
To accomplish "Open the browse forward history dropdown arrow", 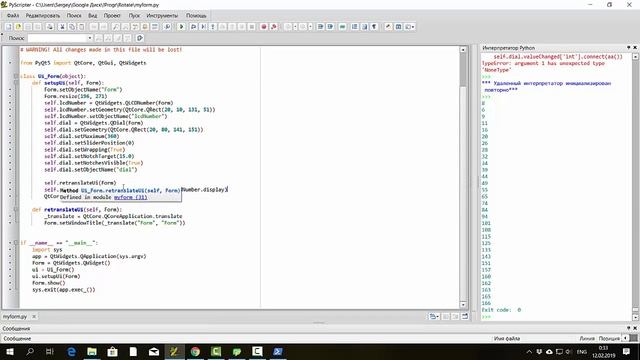I will [x=310, y=27].
